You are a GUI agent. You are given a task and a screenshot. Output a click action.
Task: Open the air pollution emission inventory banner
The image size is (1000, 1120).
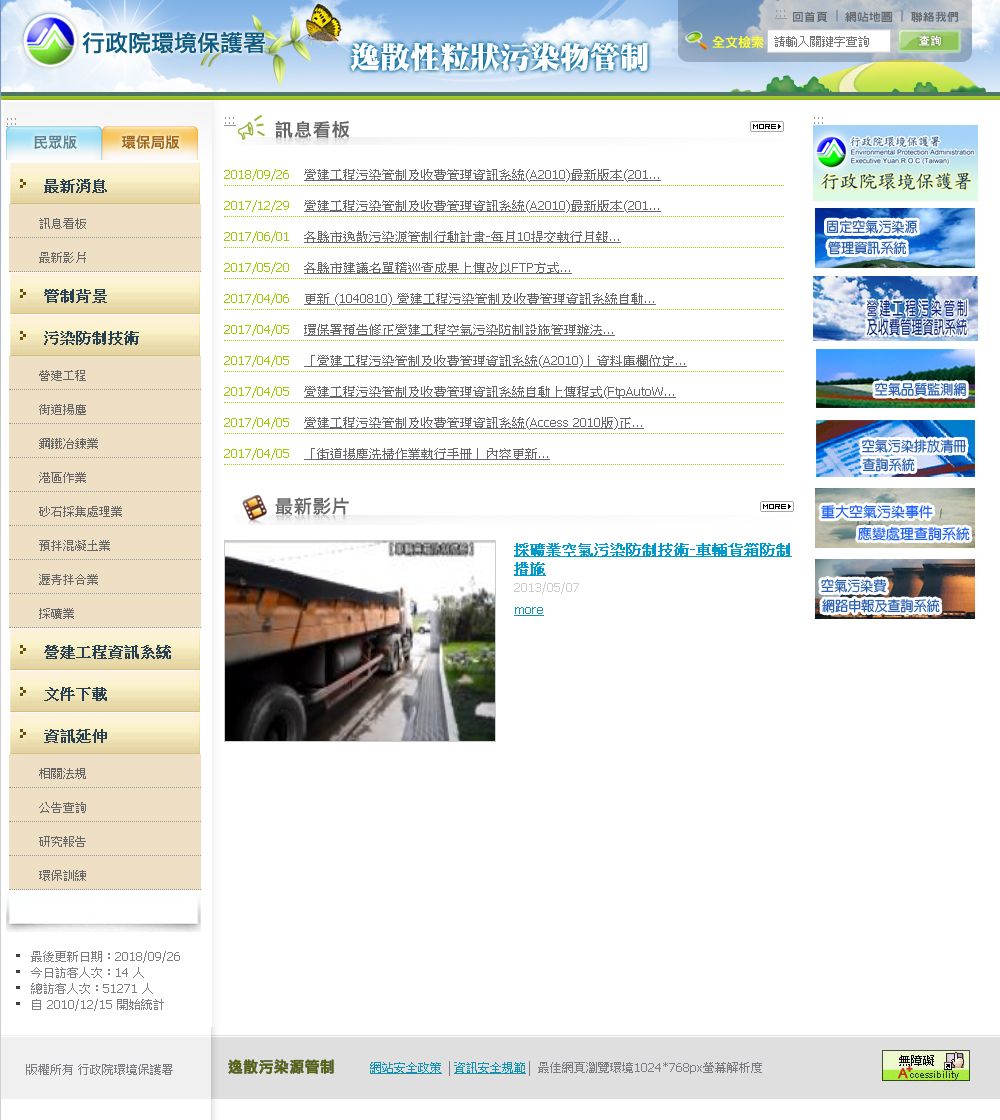click(894, 448)
